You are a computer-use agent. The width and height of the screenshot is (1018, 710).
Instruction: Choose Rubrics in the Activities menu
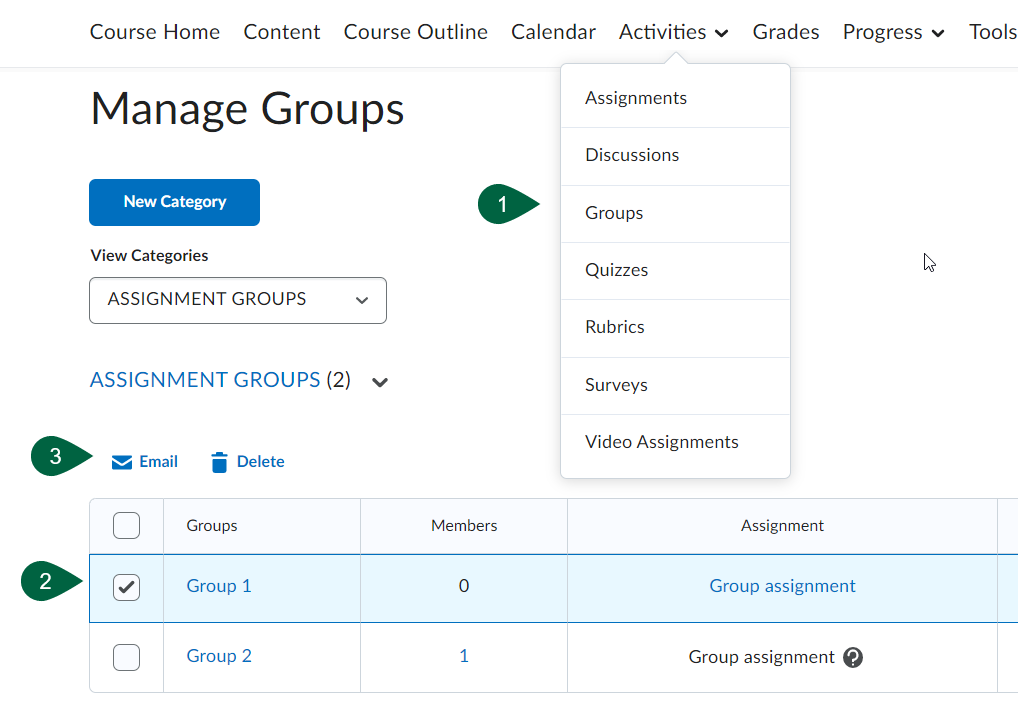pyautogui.click(x=614, y=327)
